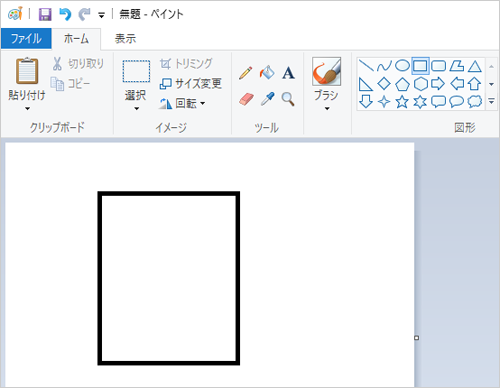Click the Paint application icon in title bar

click(15, 14)
